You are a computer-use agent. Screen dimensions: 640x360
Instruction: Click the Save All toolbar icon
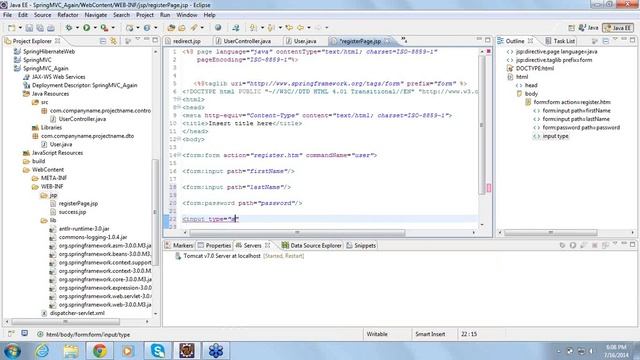click(40, 28)
